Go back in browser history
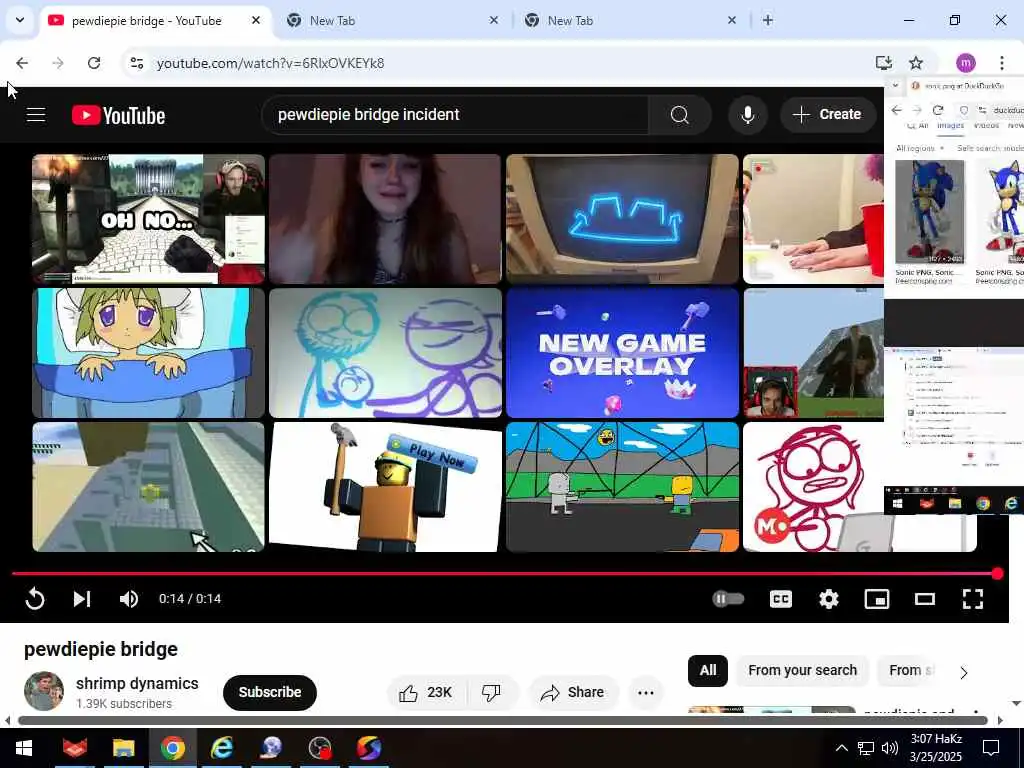The width and height of the screenshot is (1024, 768). (22, 63)
